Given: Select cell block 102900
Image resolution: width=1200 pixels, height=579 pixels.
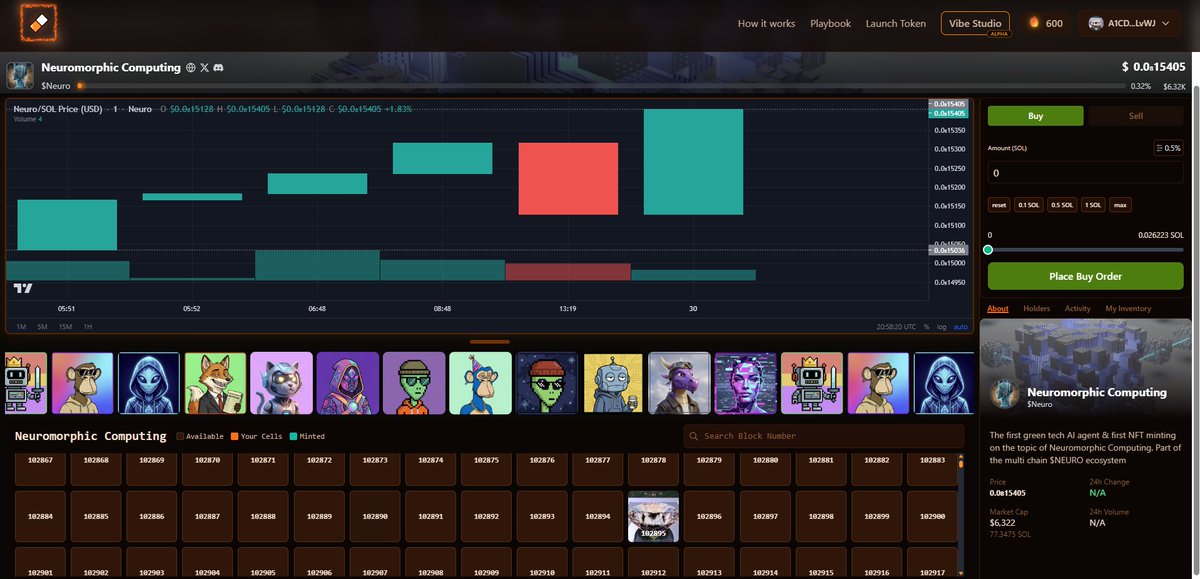Looking at the screenshot, I should [932, 516].
